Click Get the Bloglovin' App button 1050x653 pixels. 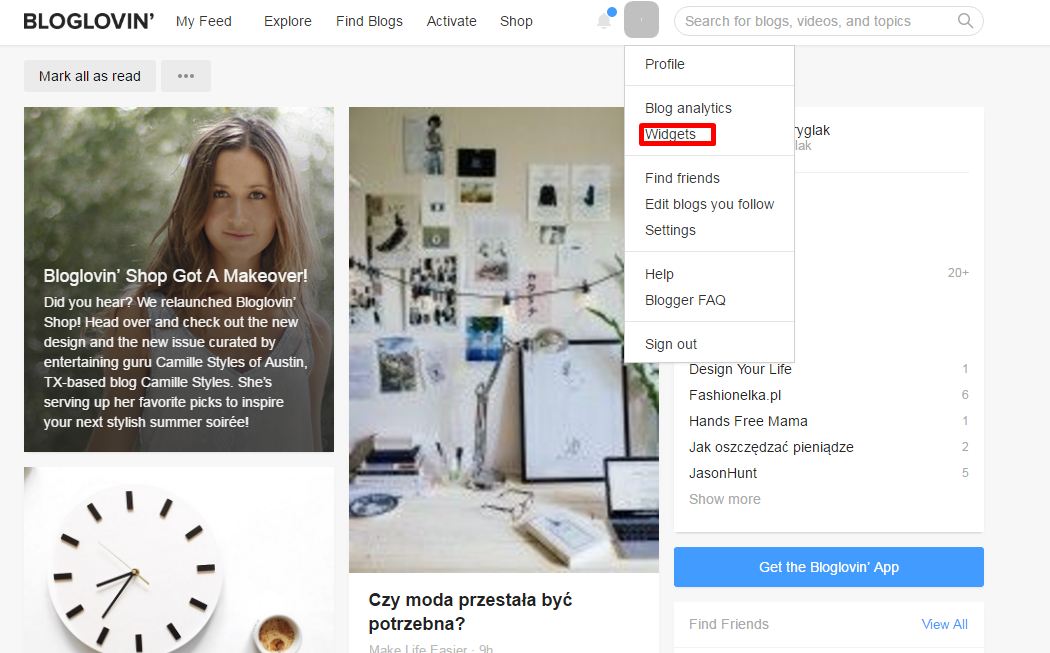coord(828,567)
